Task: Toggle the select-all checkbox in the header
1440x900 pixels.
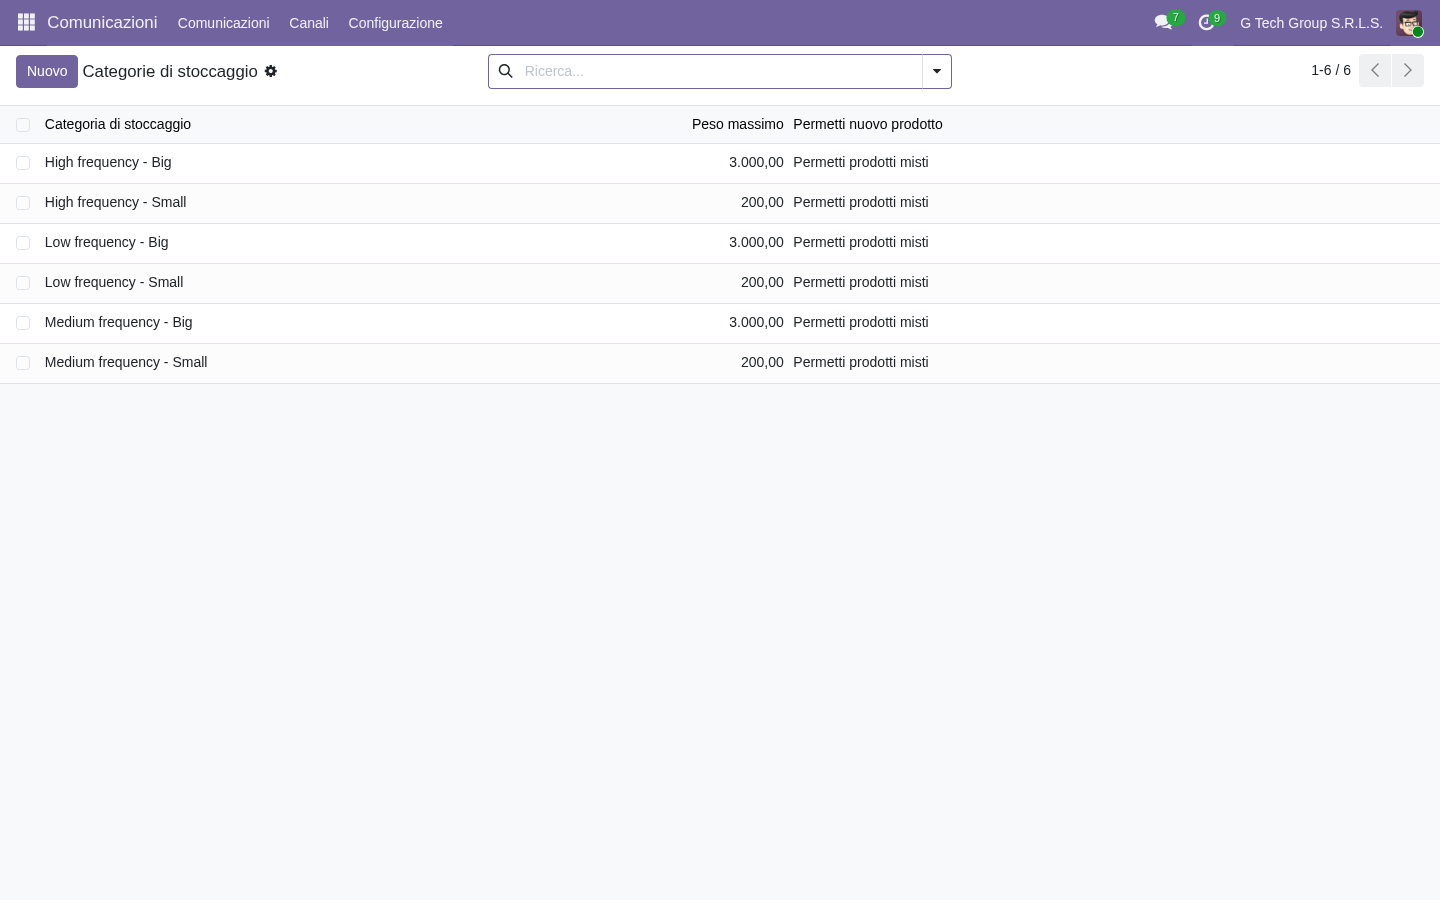Action: coord(23,125)
